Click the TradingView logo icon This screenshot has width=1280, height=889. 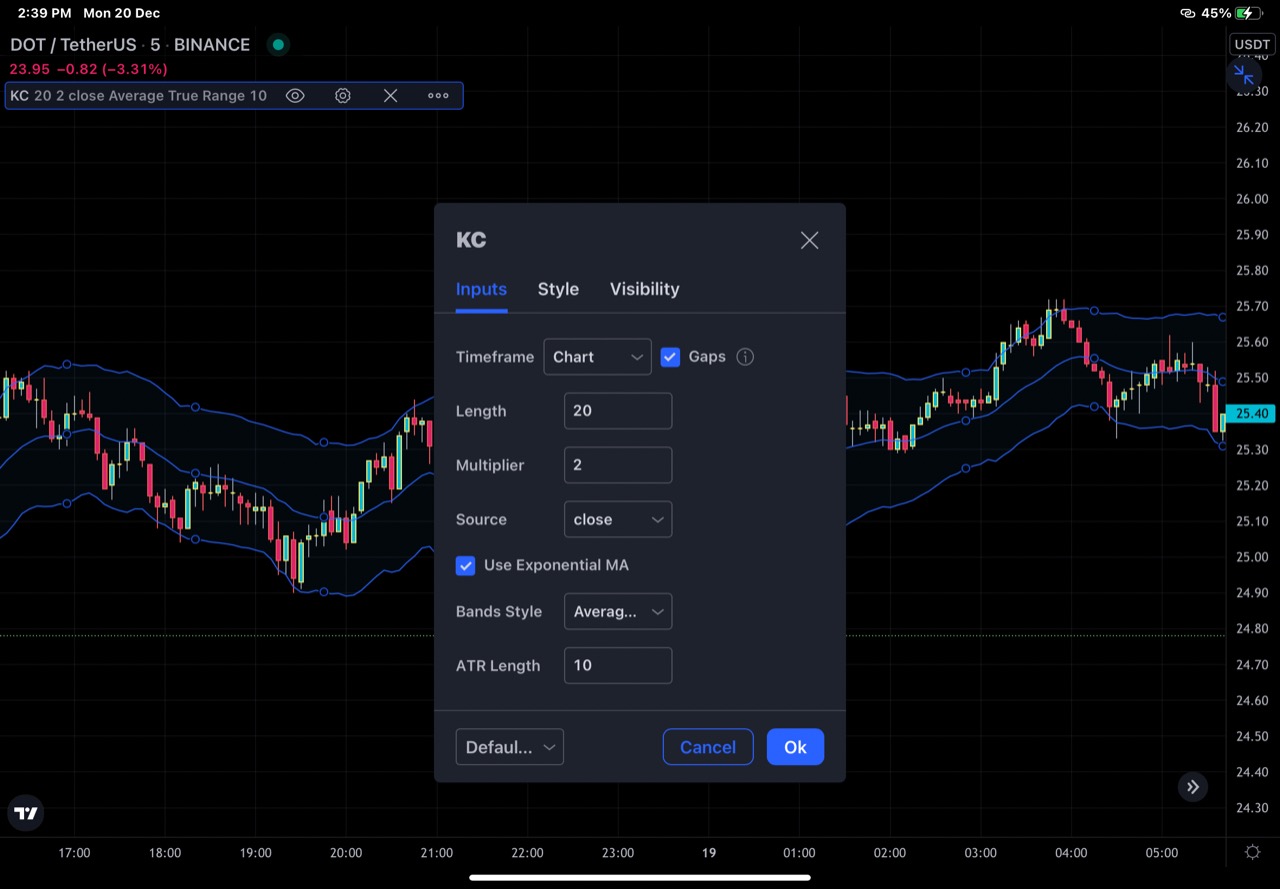[27, 813]
